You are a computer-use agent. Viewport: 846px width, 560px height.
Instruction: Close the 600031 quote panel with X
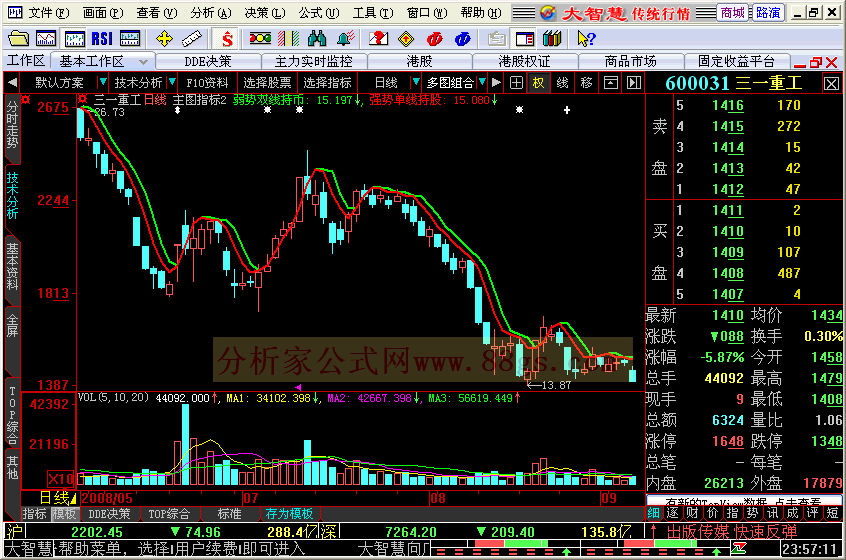click(831, 84)
